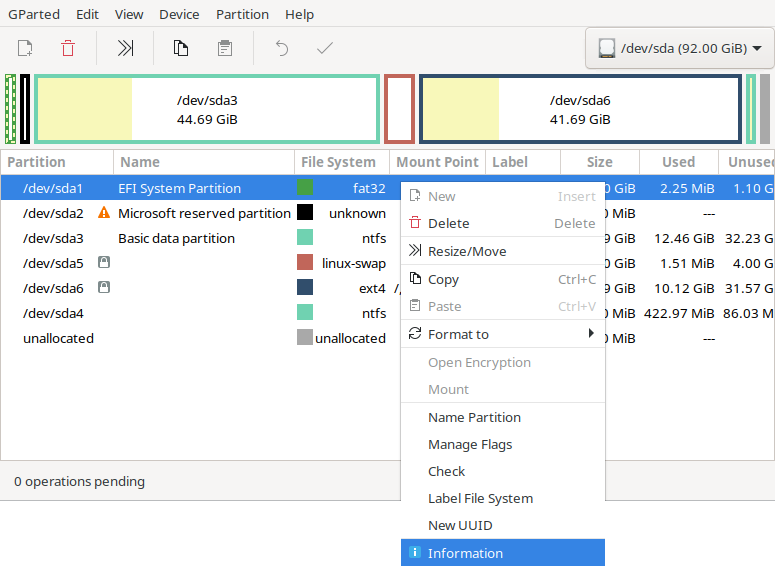This screenshot has width=775, height=566.
Task: Open the /dev/sda device selector dropdown
Action: (x=679, y=48)
